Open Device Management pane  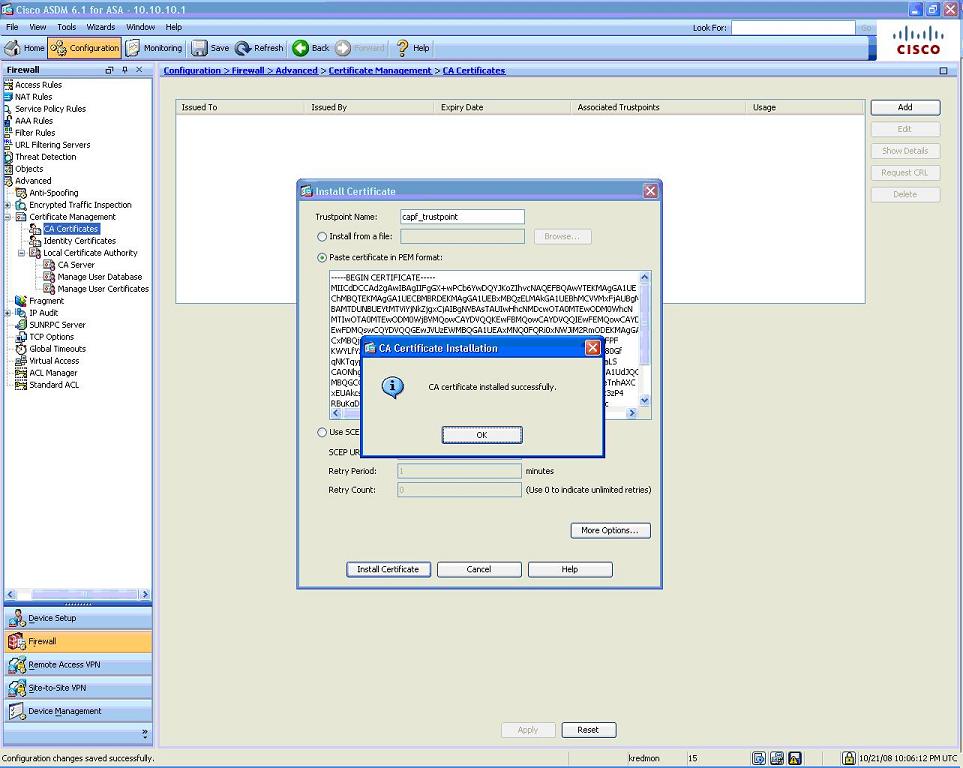(x=78, y=711)
